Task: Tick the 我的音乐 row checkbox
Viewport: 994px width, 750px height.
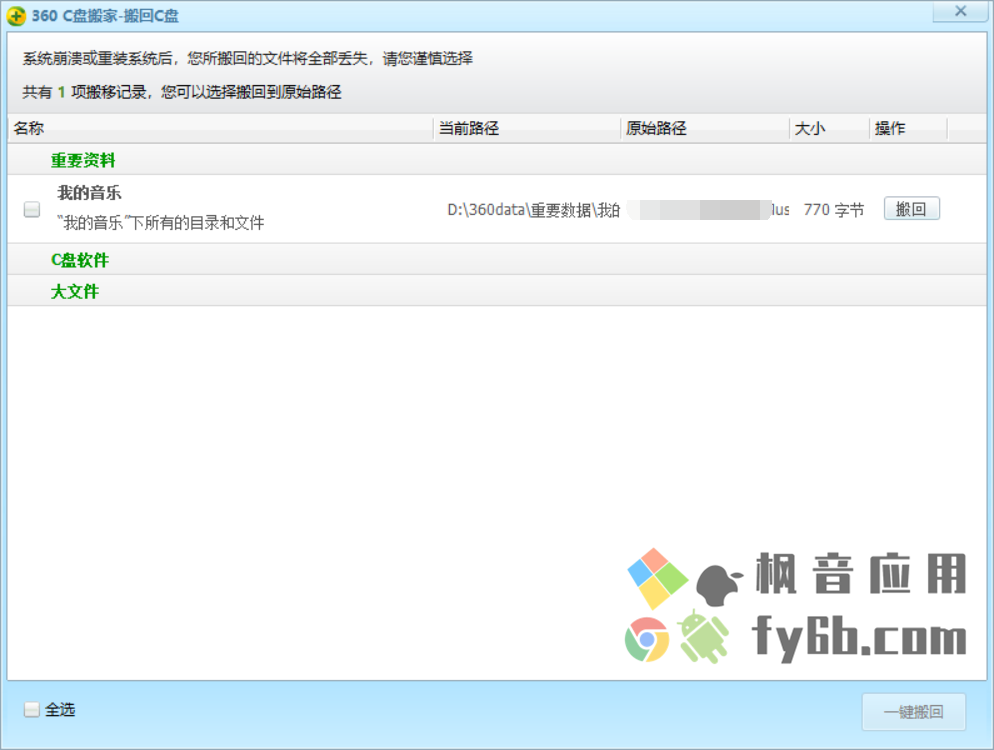Action: (x=32, y=209)
